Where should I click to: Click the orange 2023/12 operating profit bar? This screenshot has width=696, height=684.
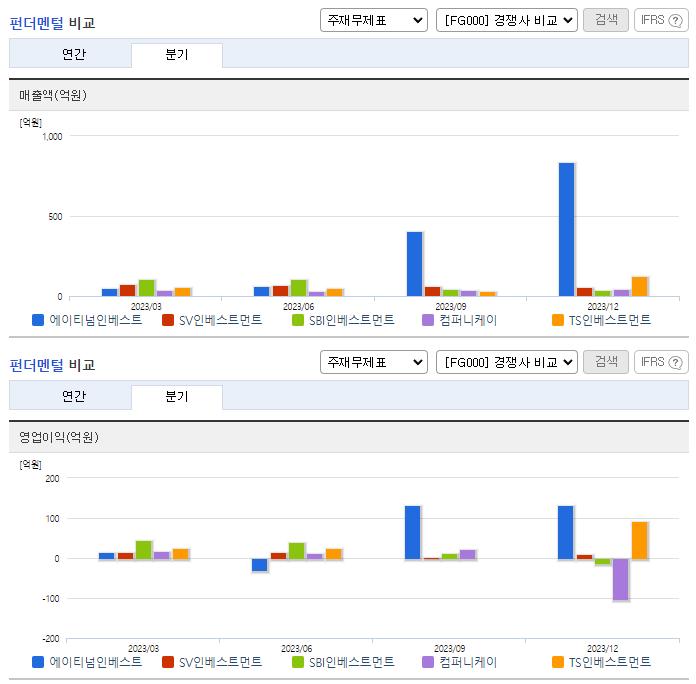[640, 540]
